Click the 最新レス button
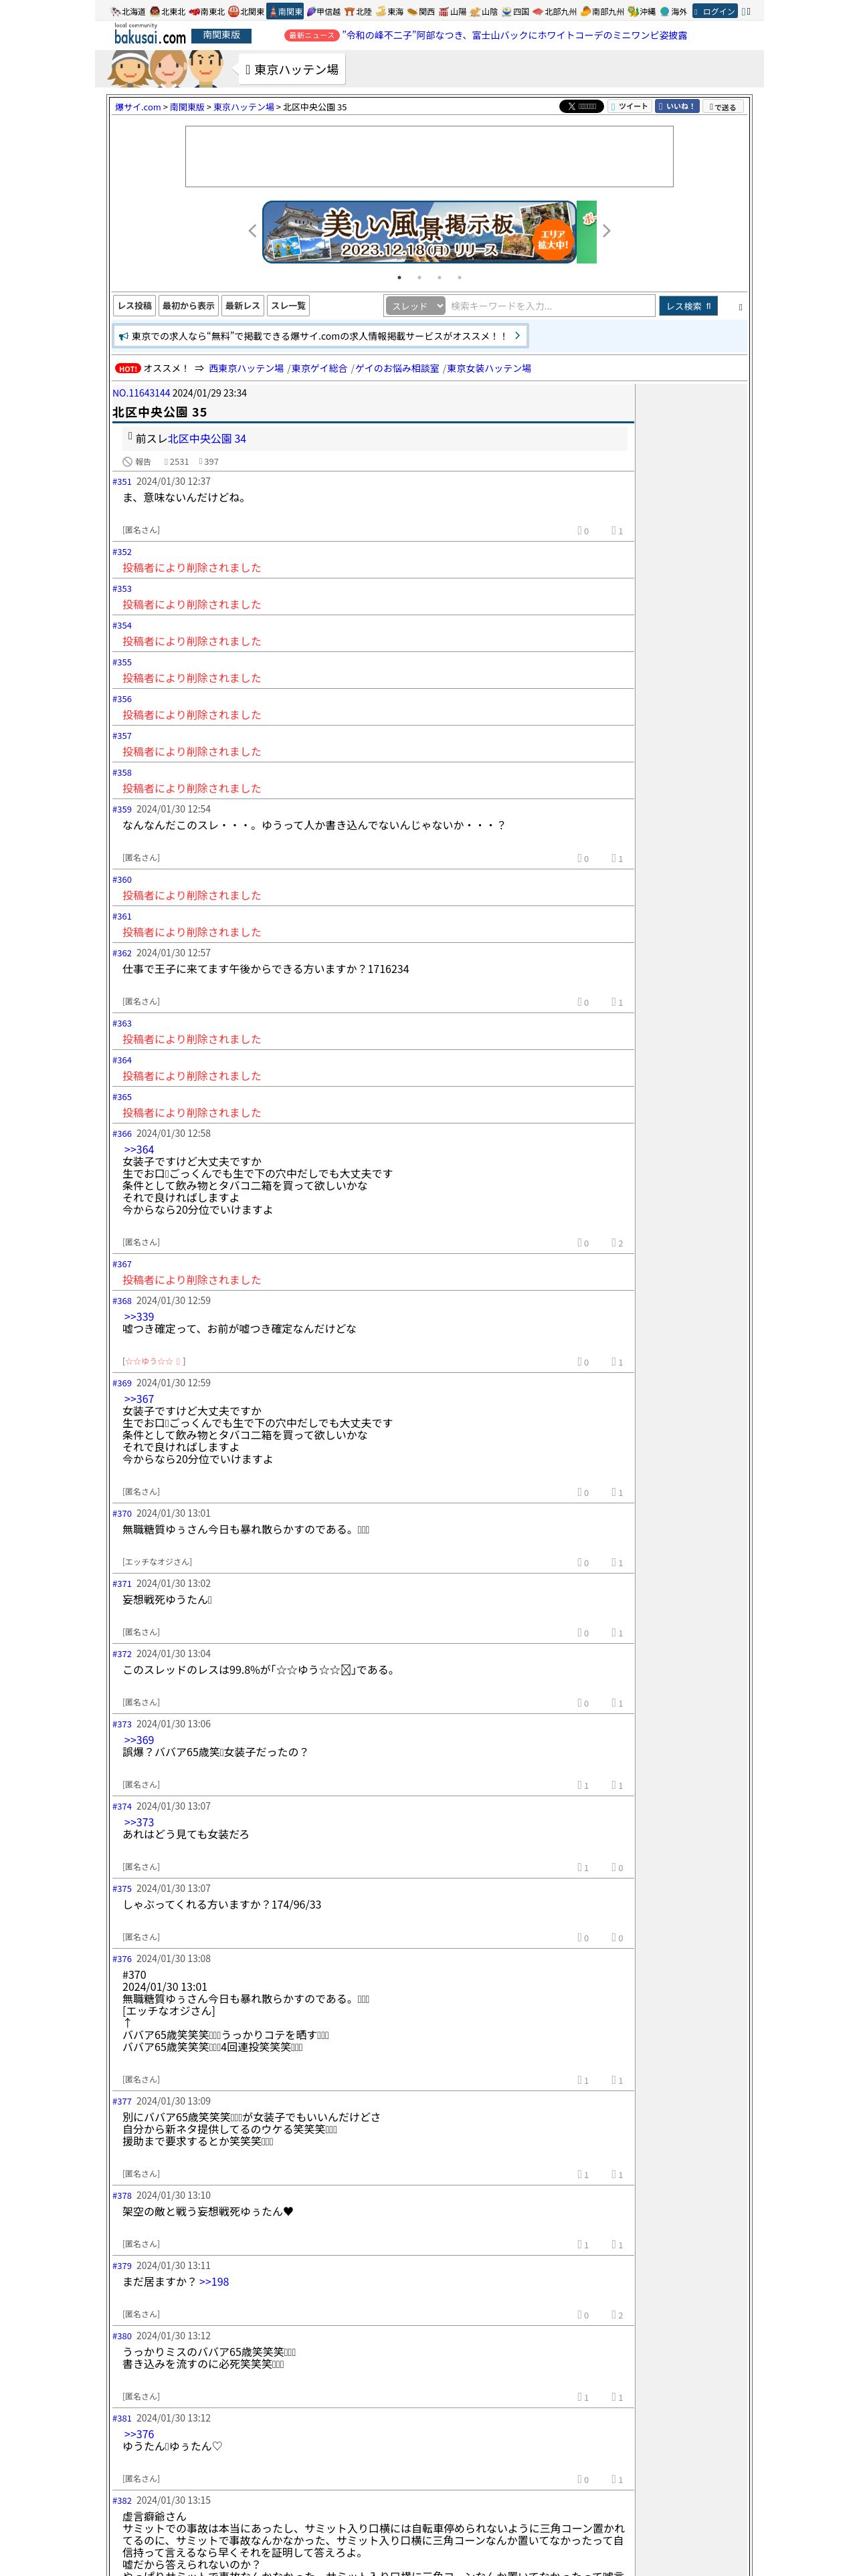 242,306
